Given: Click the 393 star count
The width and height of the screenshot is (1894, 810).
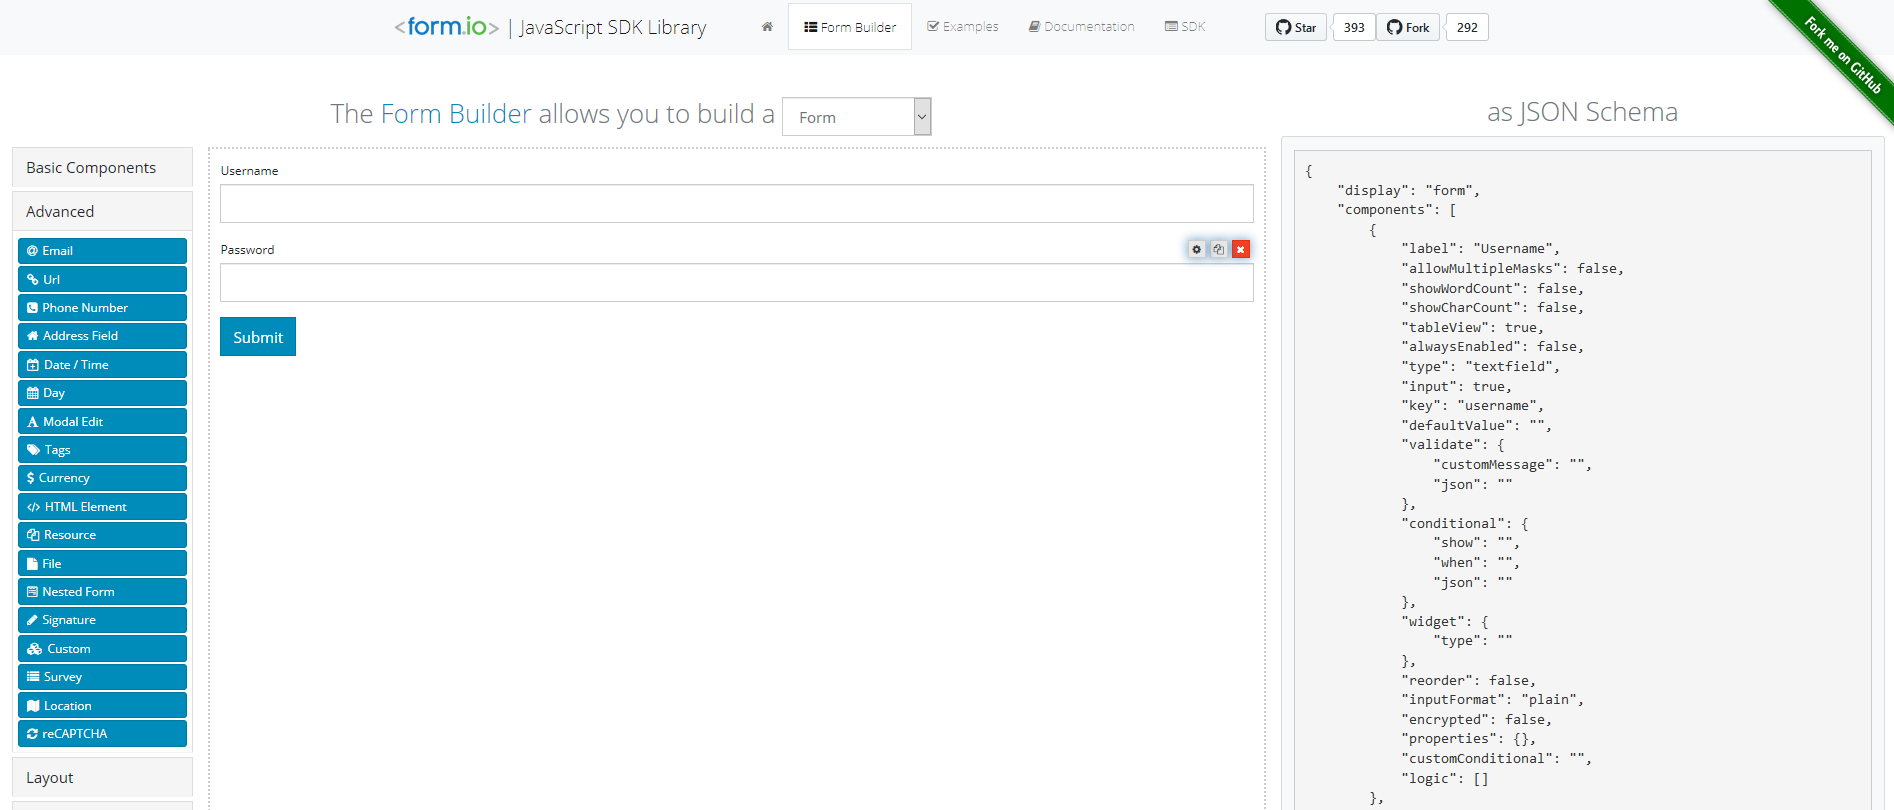Looking at the screenshot, I should (x=1354, y=27).
